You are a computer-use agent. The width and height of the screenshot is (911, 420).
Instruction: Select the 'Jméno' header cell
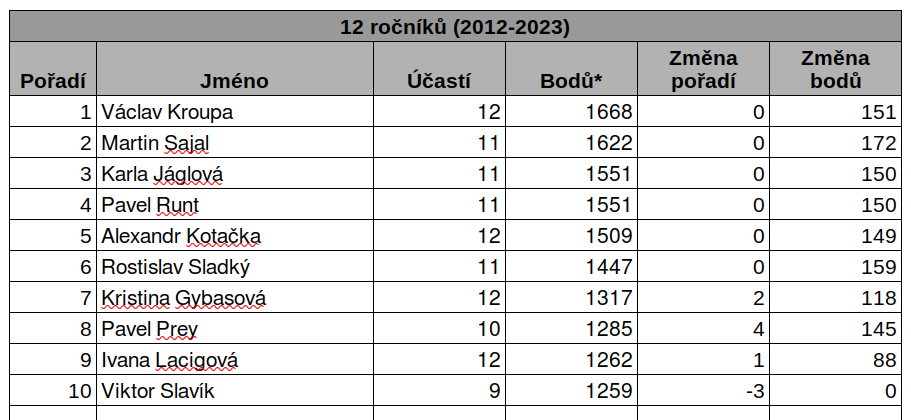tap(234, 81)
